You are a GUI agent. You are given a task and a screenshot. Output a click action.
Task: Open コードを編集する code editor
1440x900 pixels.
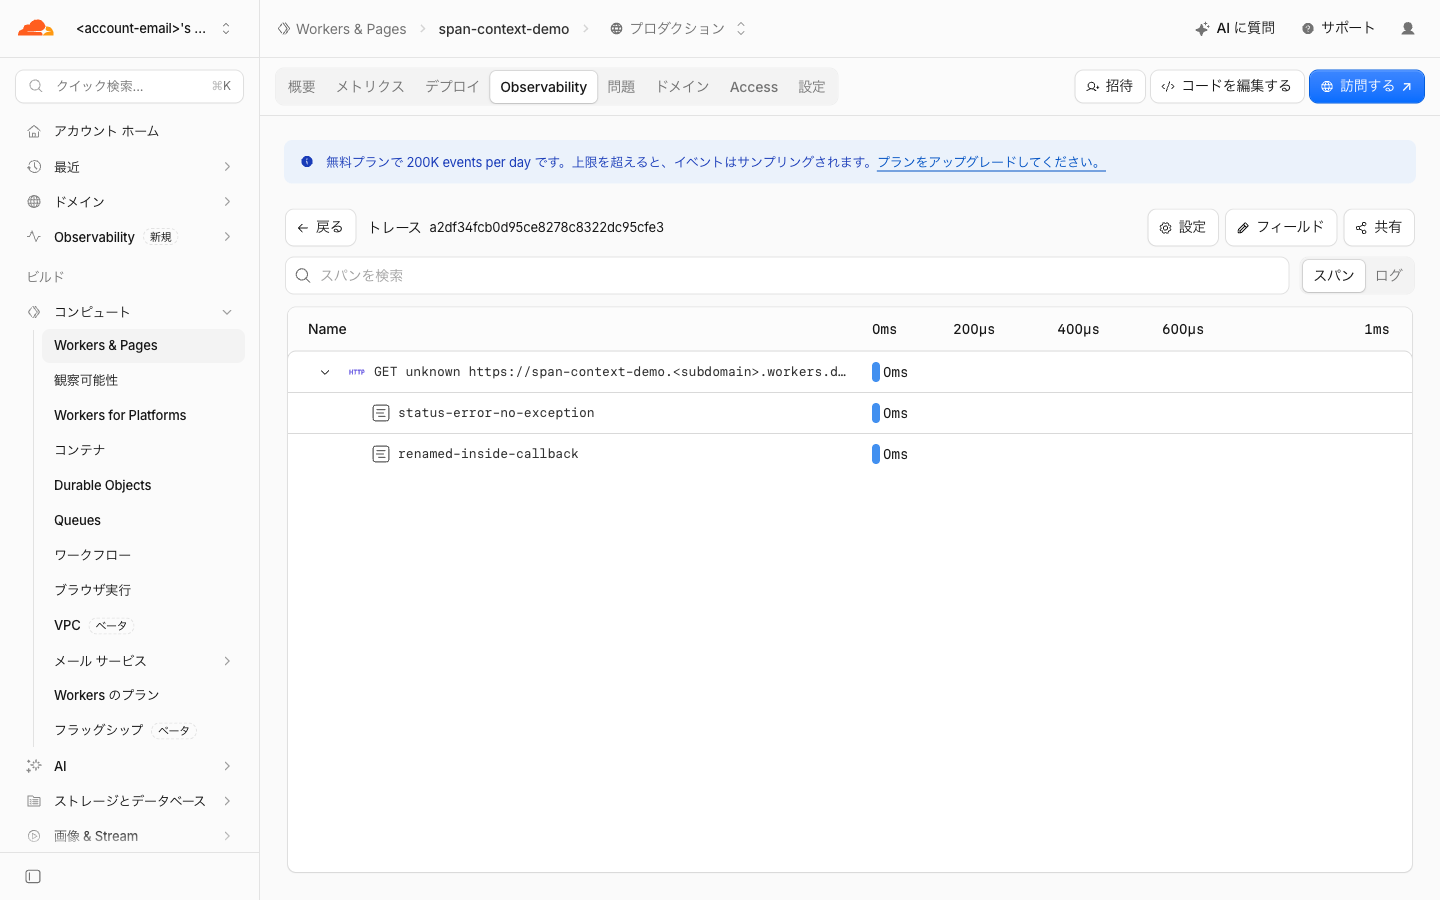(1227, 87)
